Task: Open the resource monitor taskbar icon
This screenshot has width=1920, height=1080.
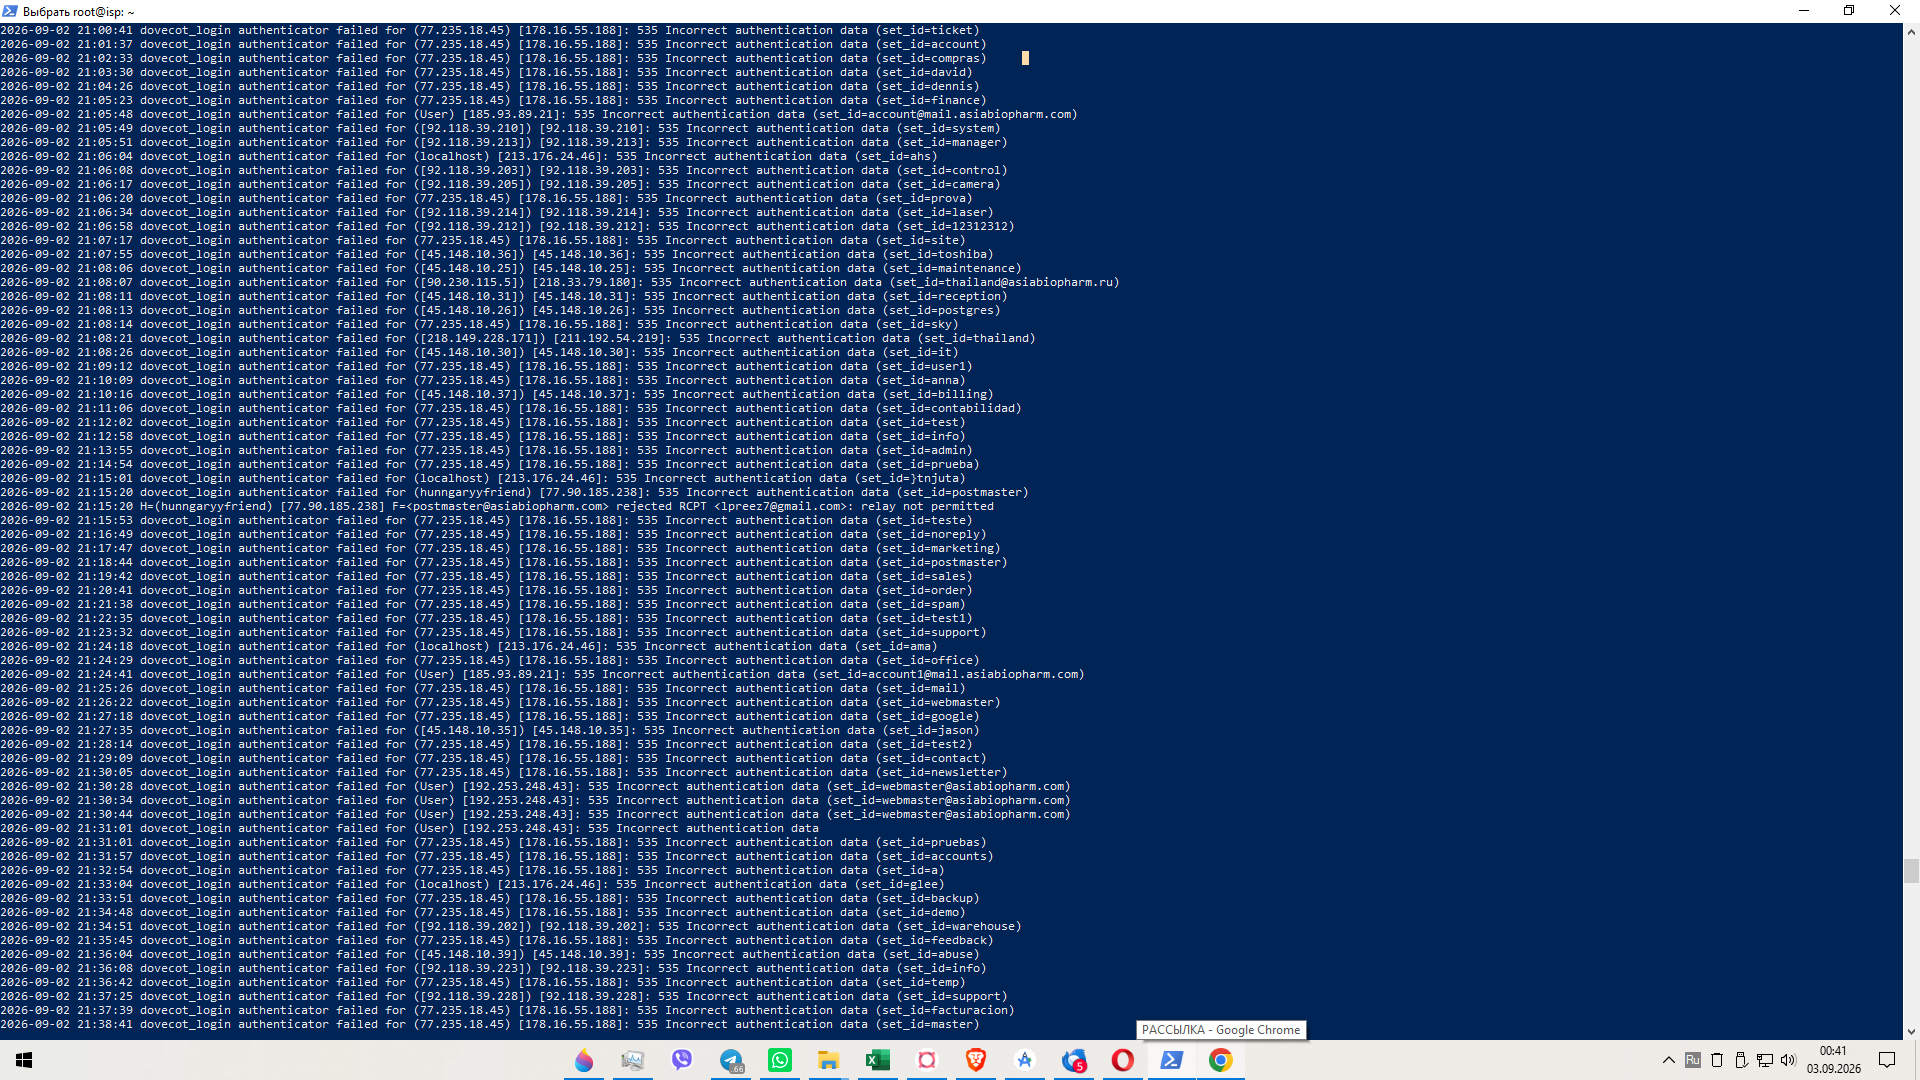Action: [x=633, y=1060]
